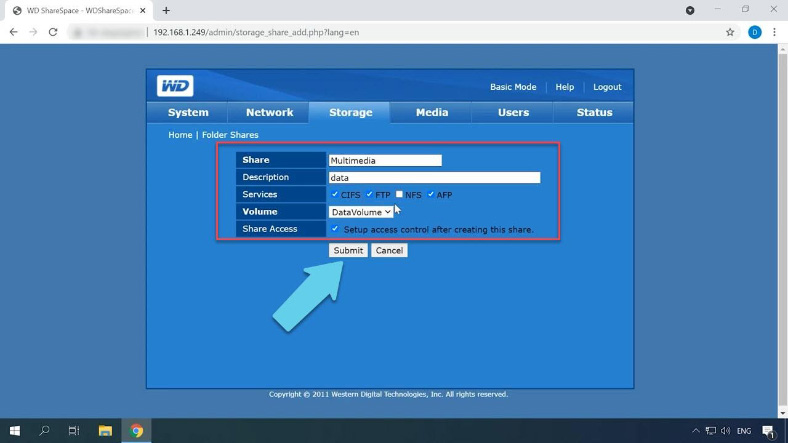
Task: Go to the Users tab
Action: pyautogui.click(x=513, y=113)
